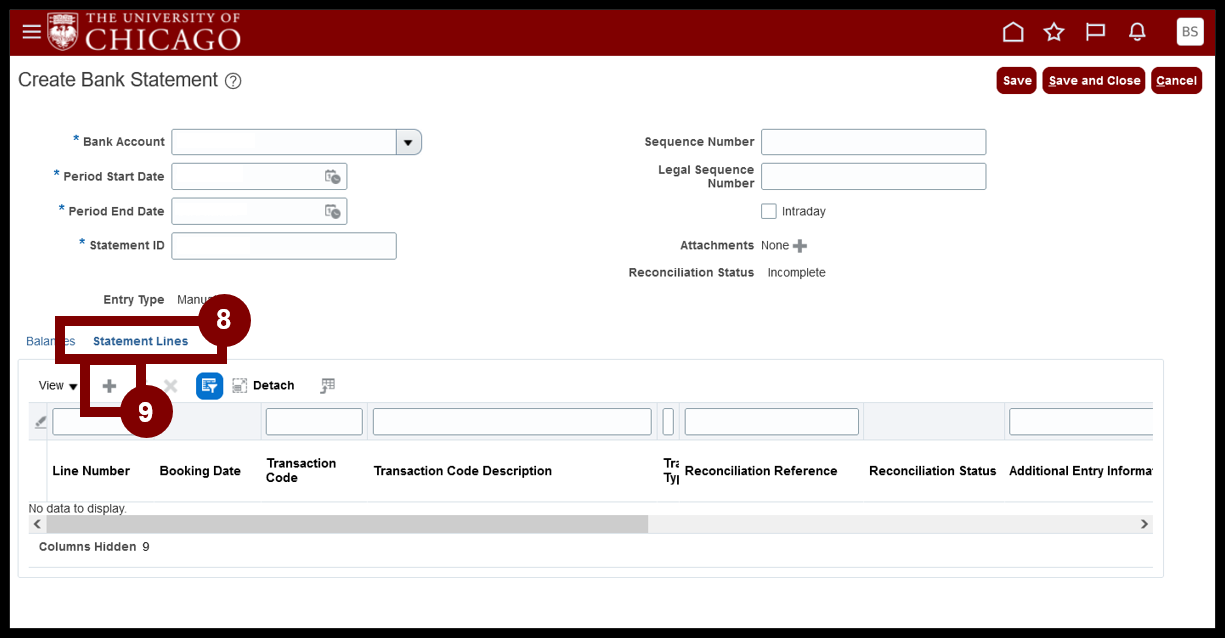The height and width of the screenshot is (638, 1225).
Task: Sort by Transaction Code Description header
Action: tap(463, 471)
